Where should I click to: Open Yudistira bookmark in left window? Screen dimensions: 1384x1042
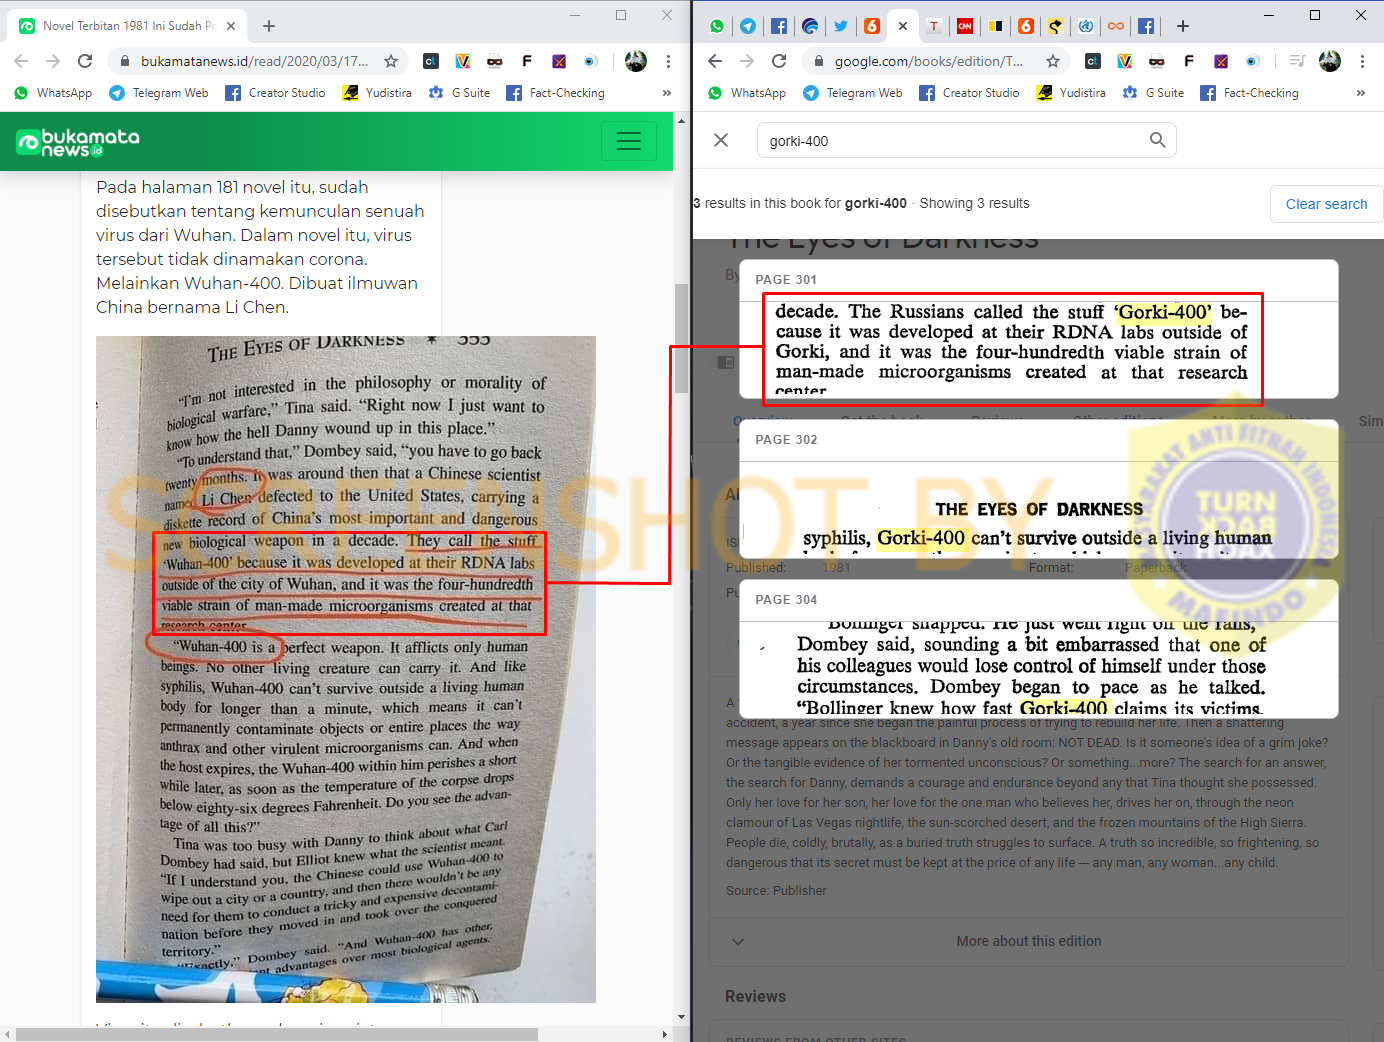pos(377,93)
